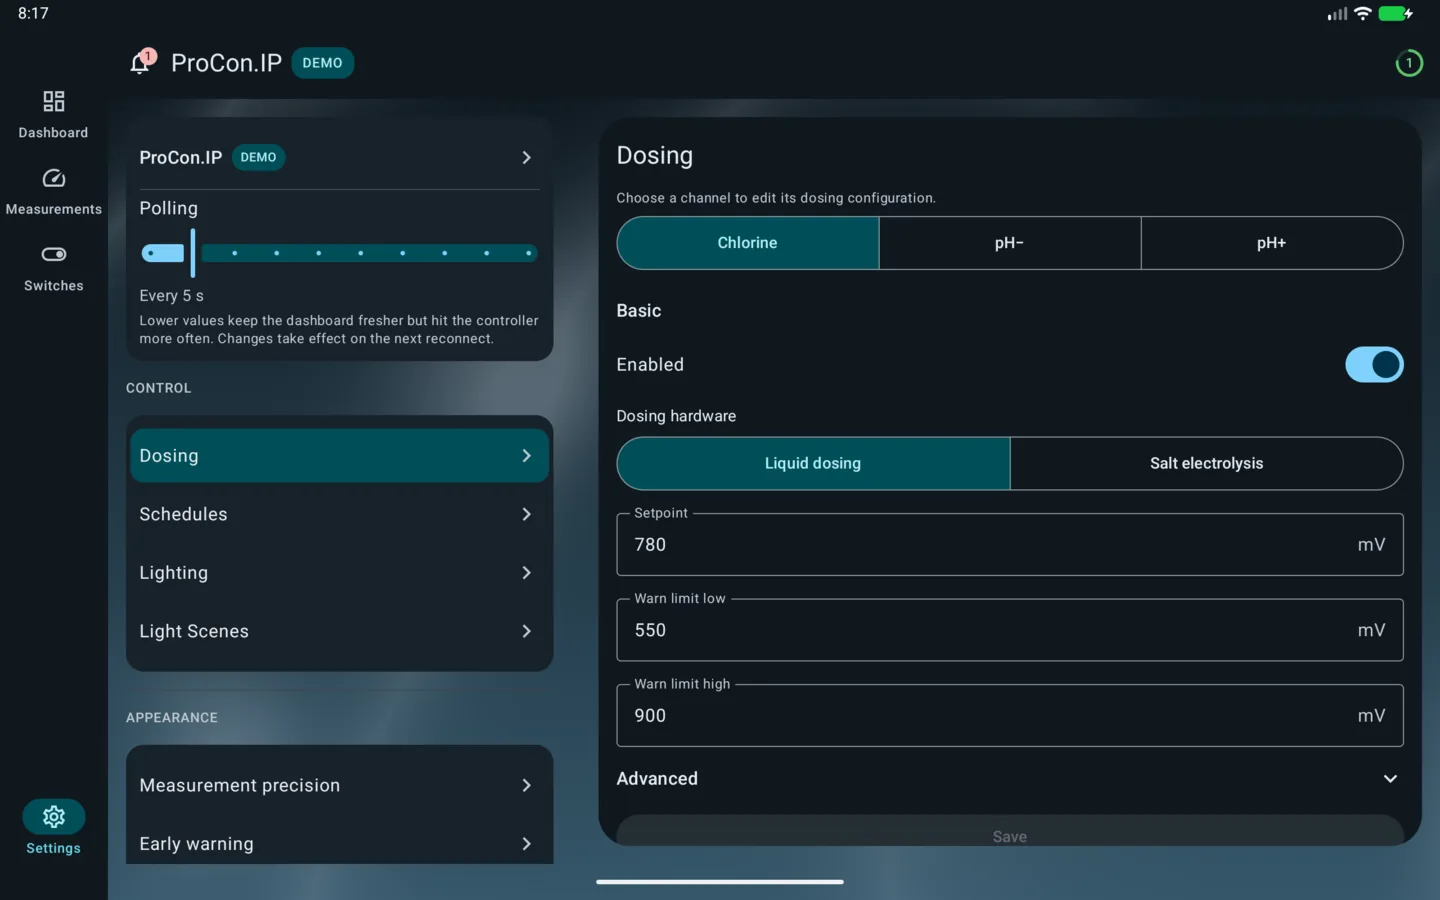Open Measurement precision settings
This screenshot has width=1440, height=900.
click(x=339, y=786)
